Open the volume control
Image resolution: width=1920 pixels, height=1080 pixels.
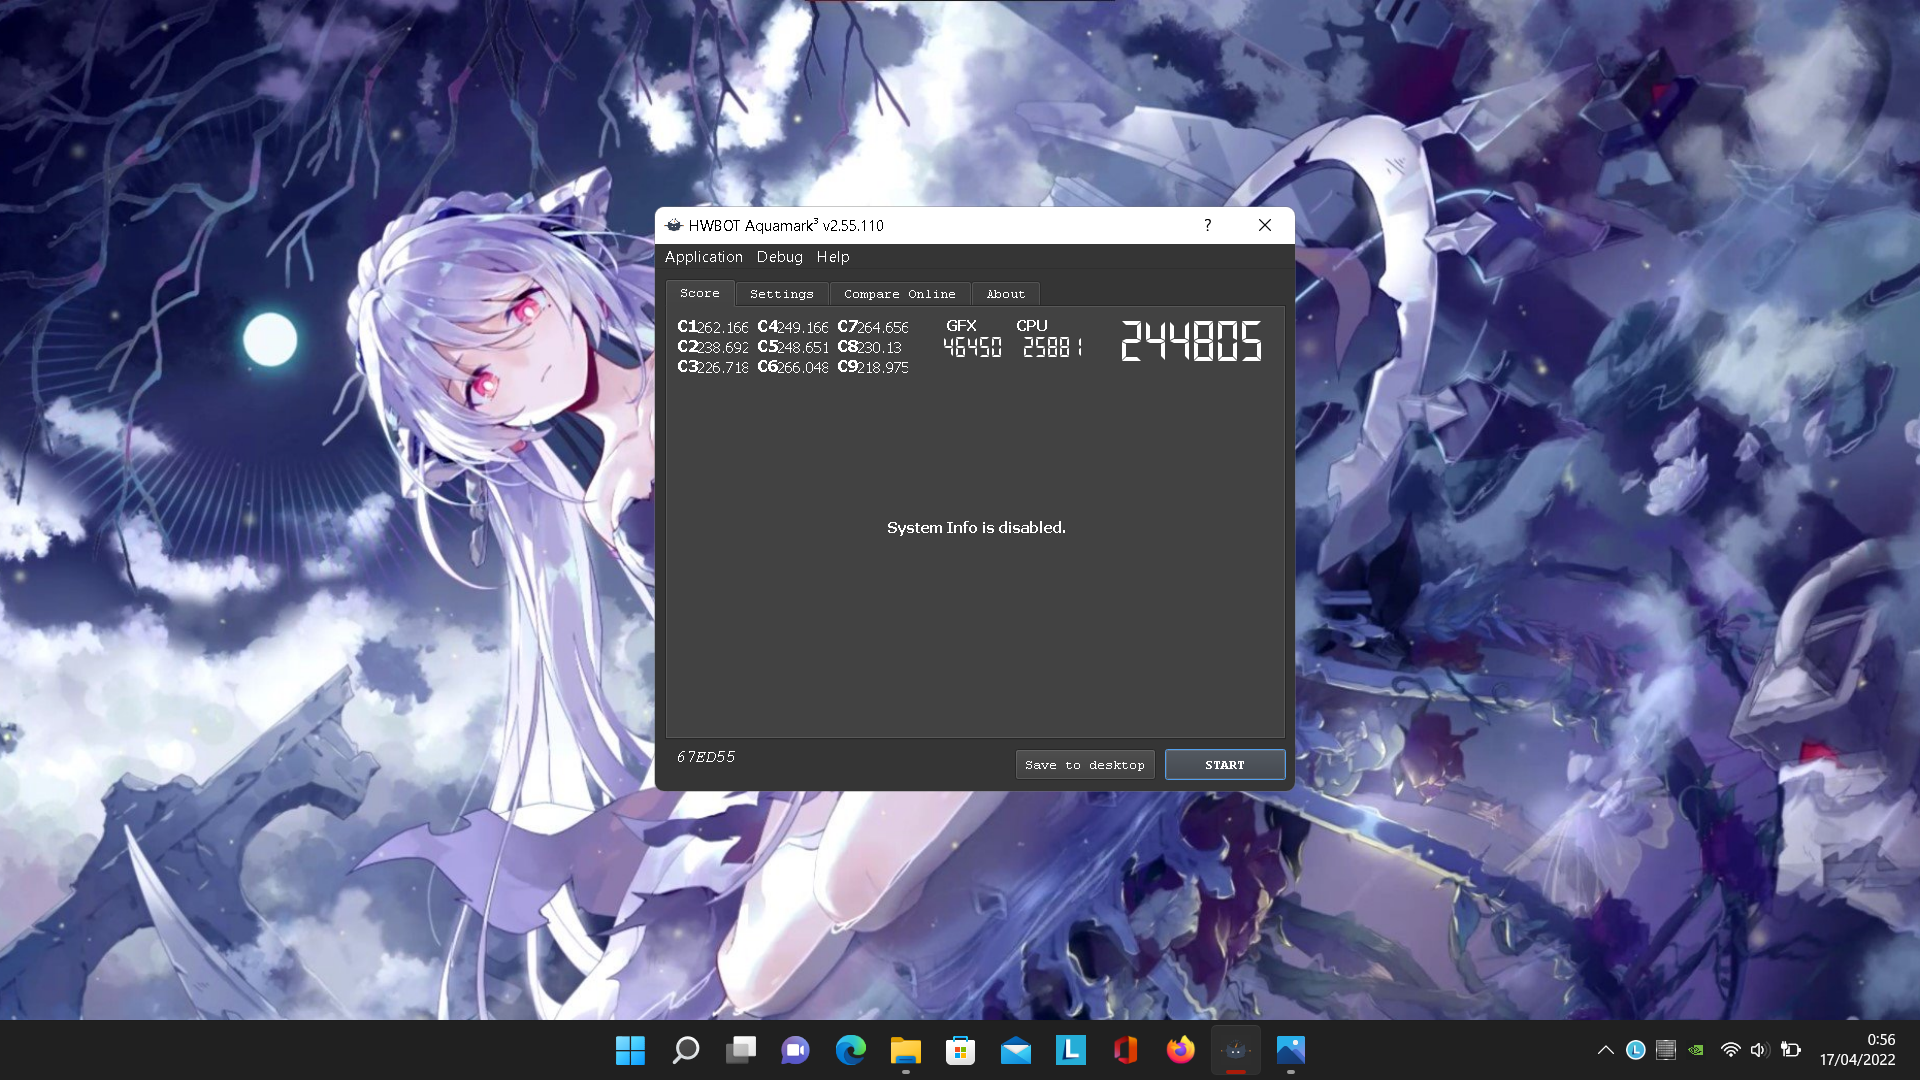[x=1760, y=1050]
